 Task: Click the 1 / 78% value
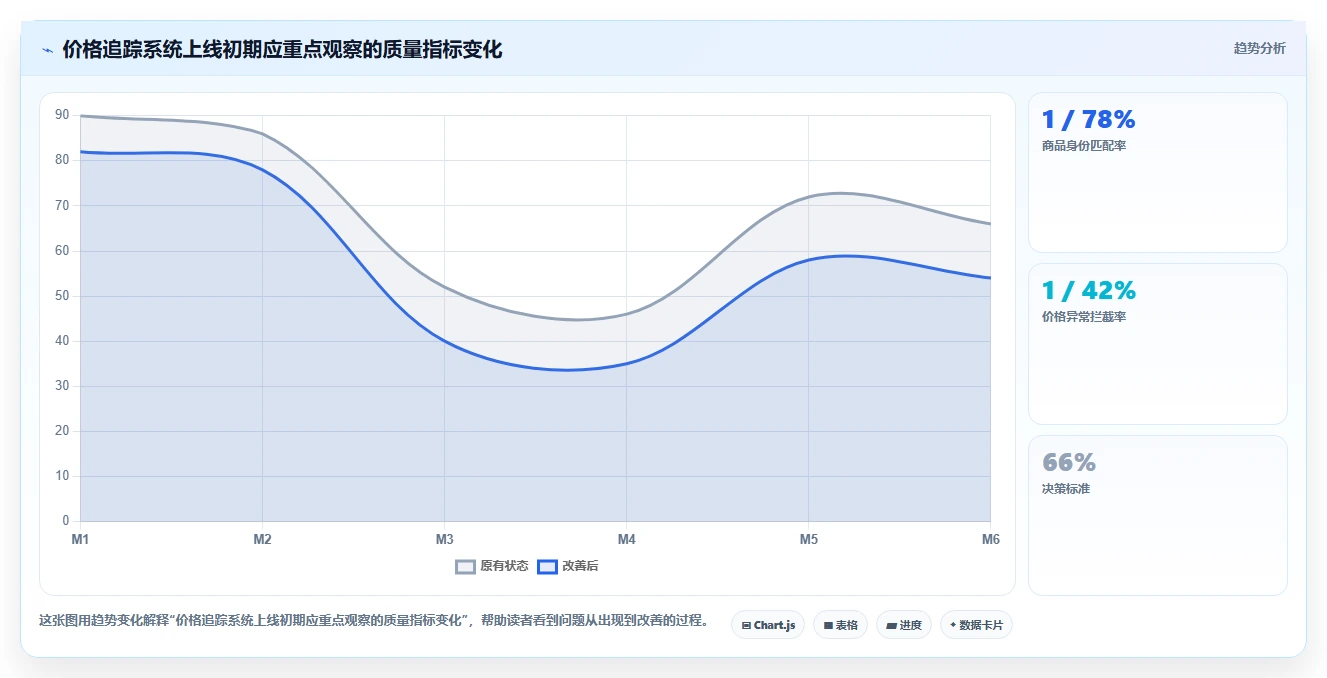pos(1088,120)
